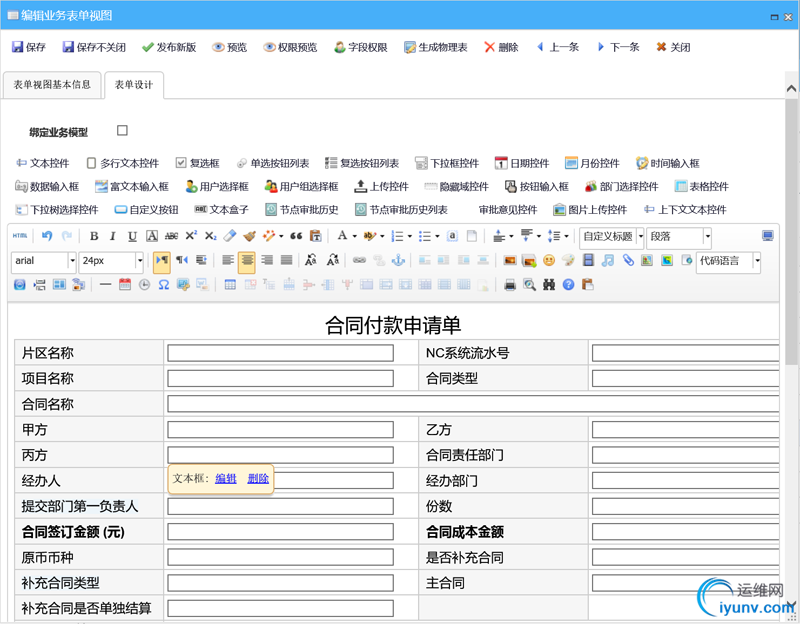
Task: Click 保存 save button
Action: 29,47
